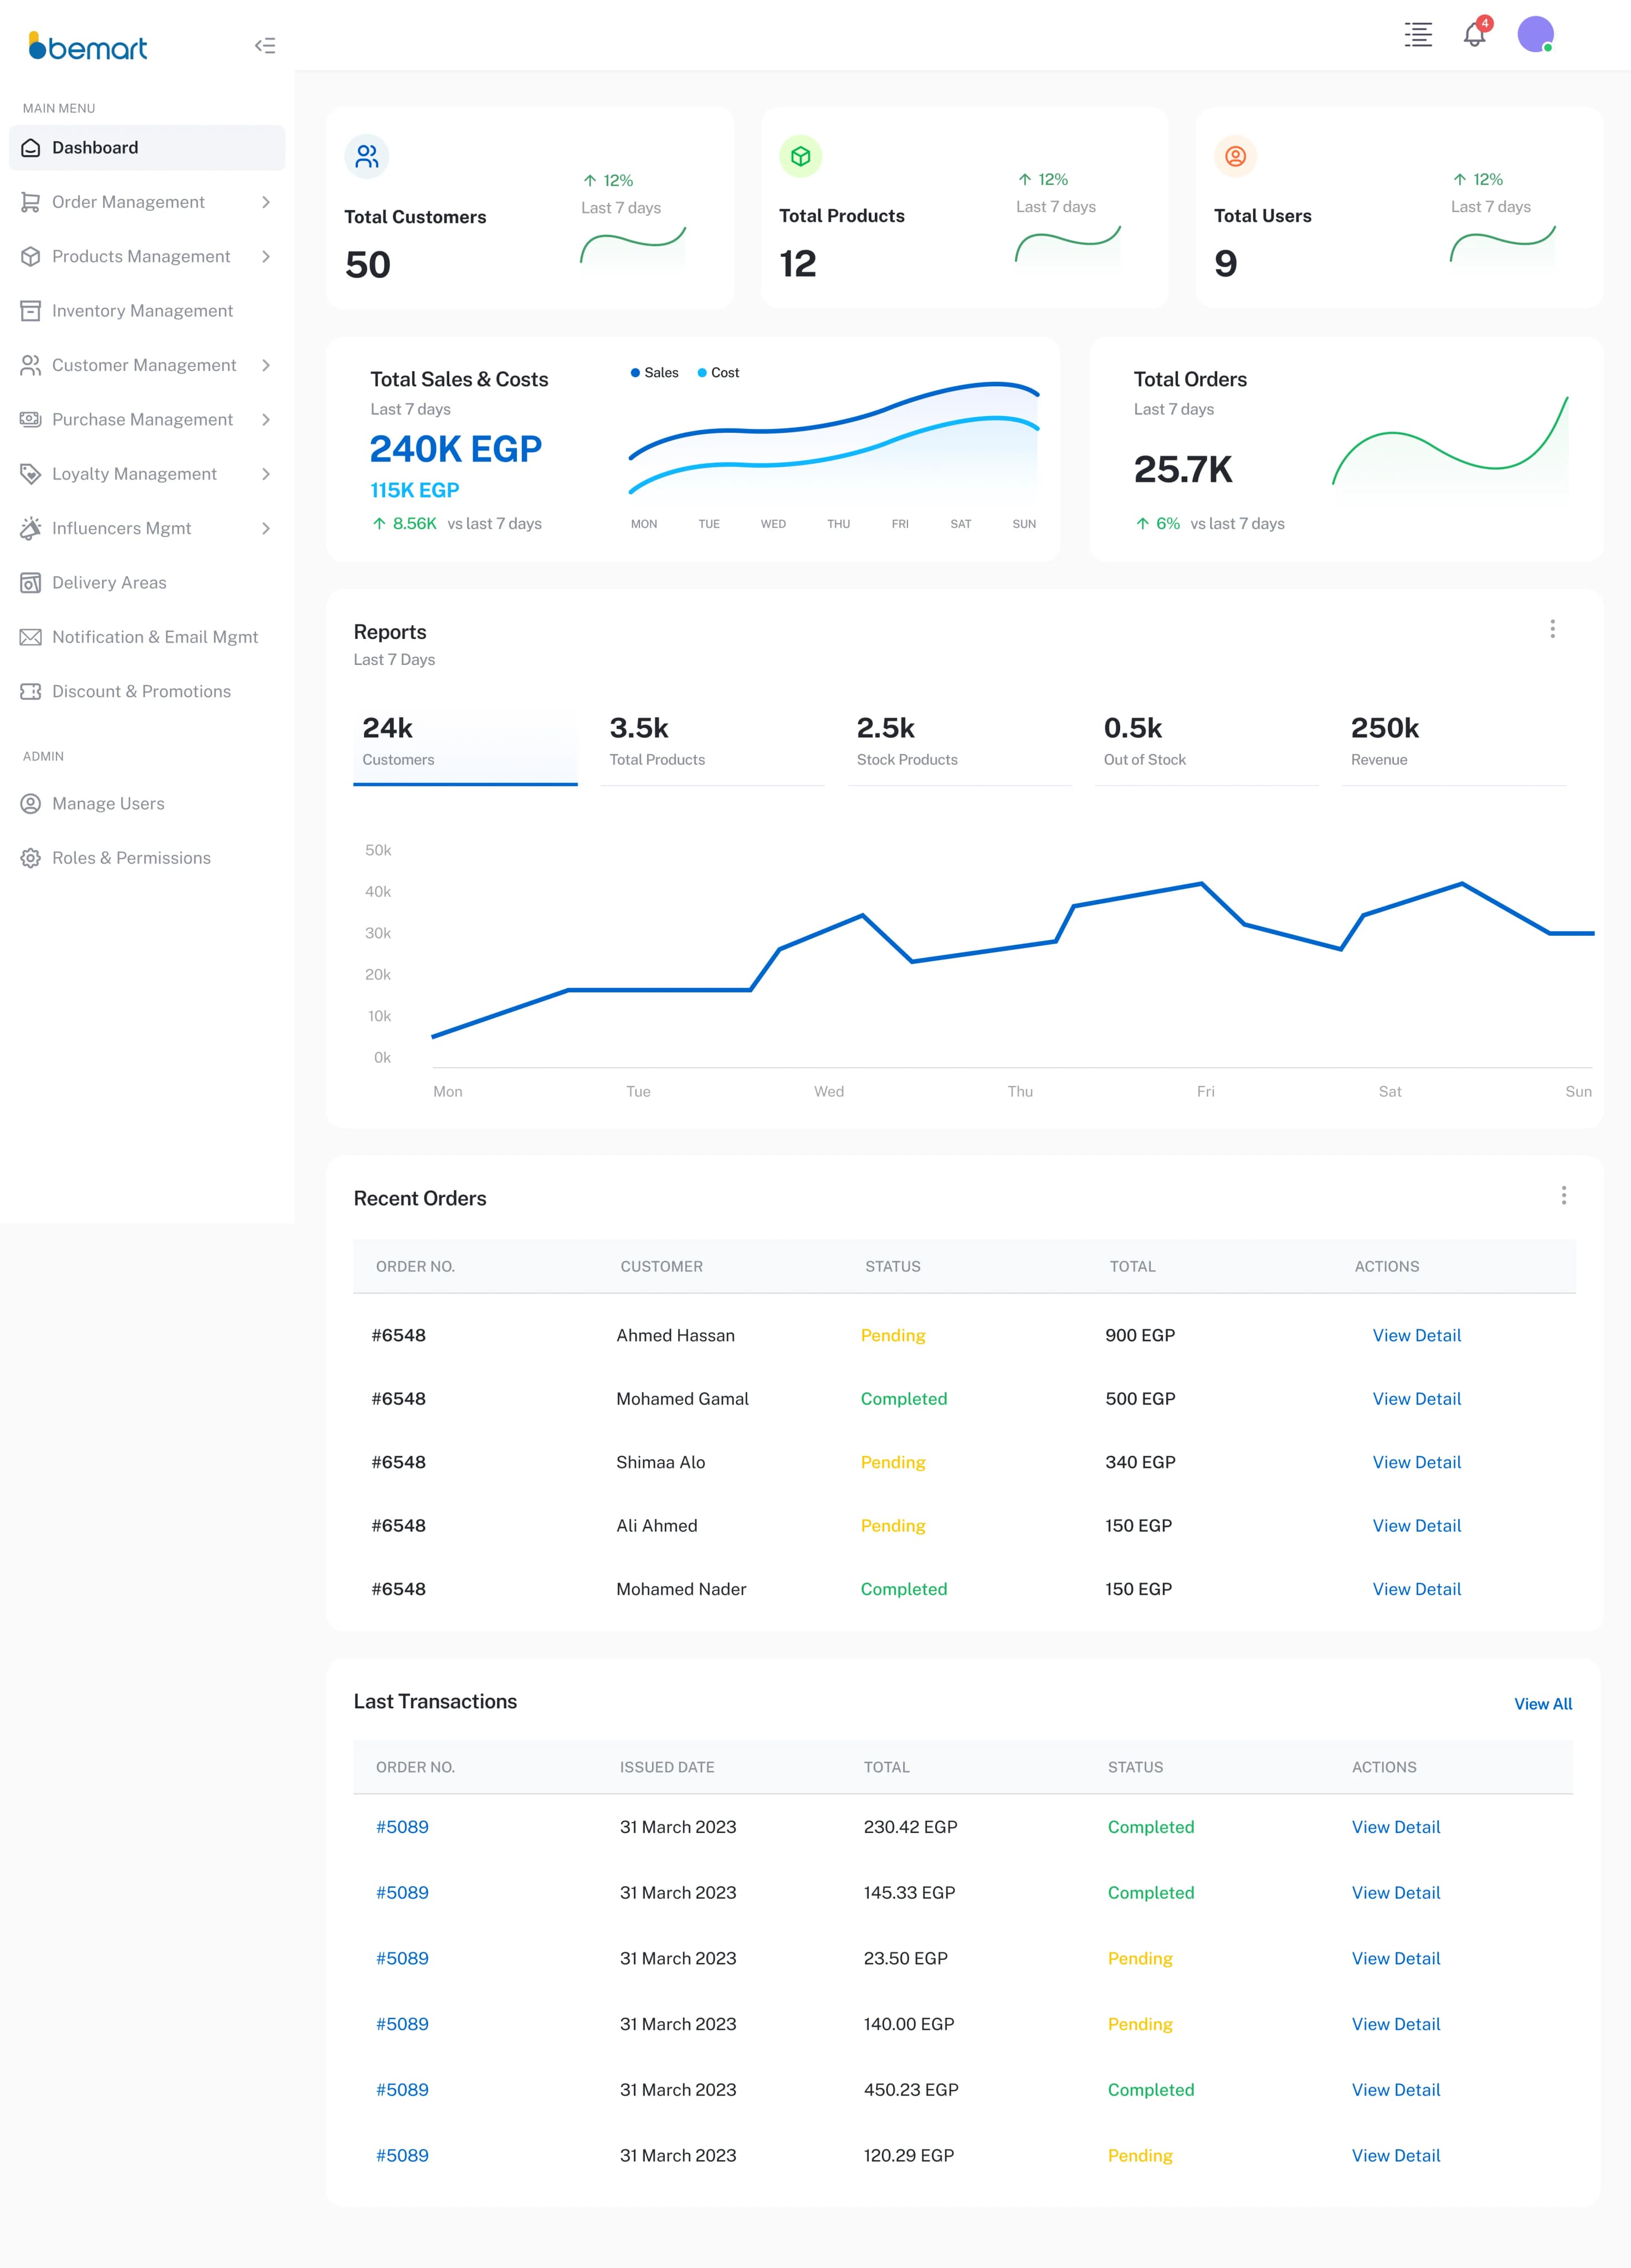The image size is (1631, 2268).
Task: Click the 240K EGP sales figure
Action: (456, 449)
